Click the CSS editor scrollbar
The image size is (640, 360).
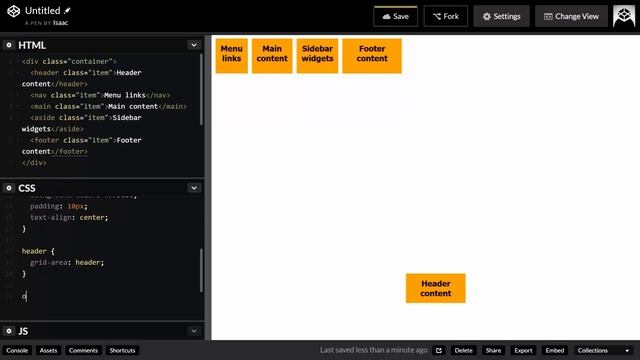click(x=201, y=270)
